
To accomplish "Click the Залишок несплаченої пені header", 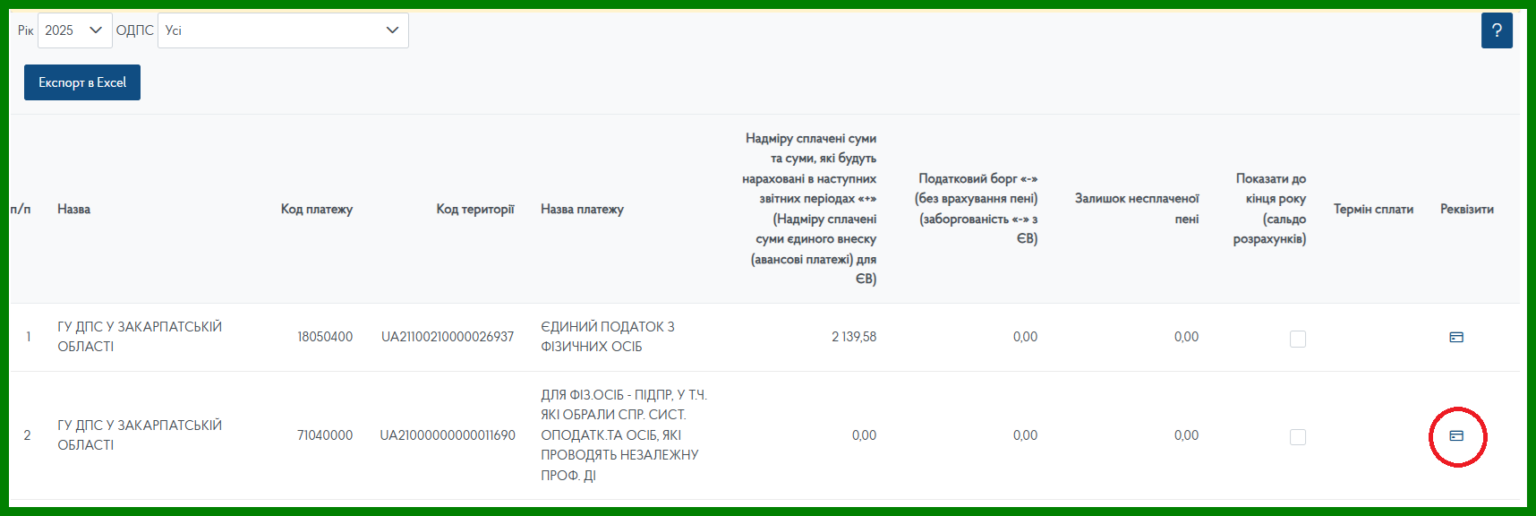I will (x=1137, y=209).
